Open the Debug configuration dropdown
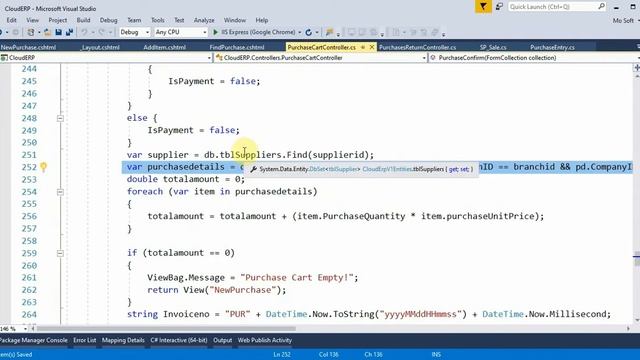This screenshot has height=360, width=640. coord(135,32)
